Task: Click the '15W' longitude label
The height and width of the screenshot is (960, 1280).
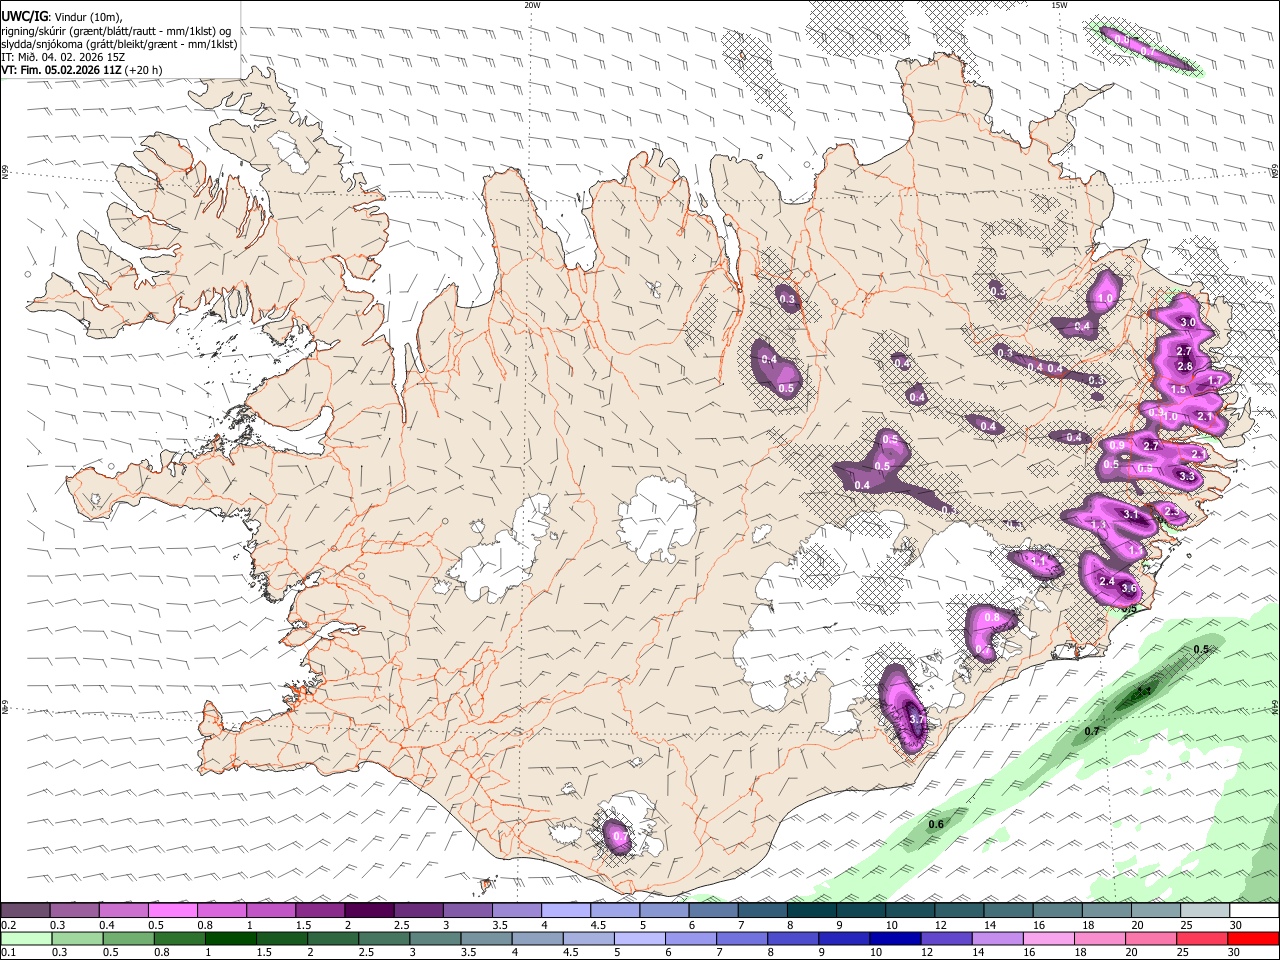Action: pos(1058,5)
